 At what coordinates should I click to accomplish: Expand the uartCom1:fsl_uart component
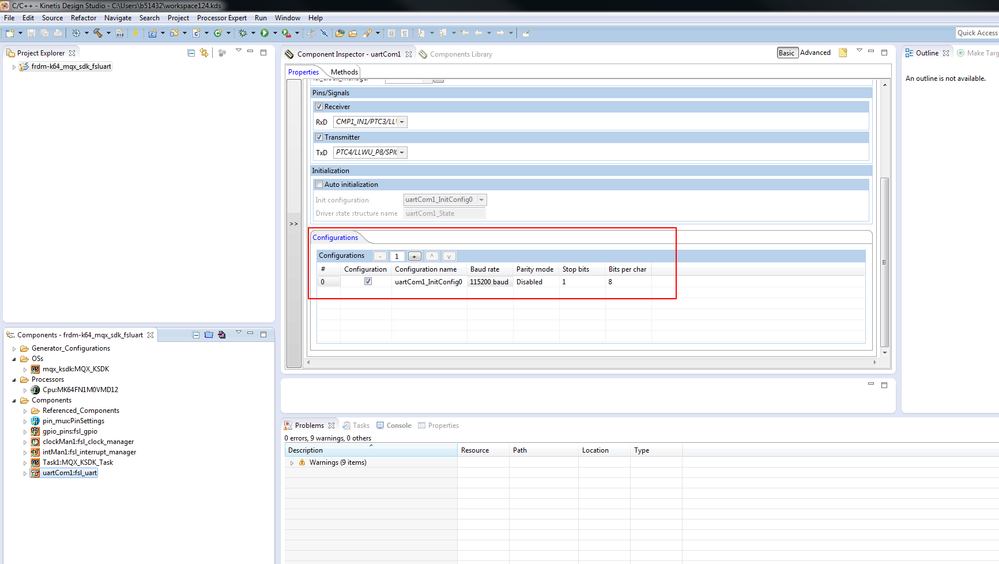(25, 473)
